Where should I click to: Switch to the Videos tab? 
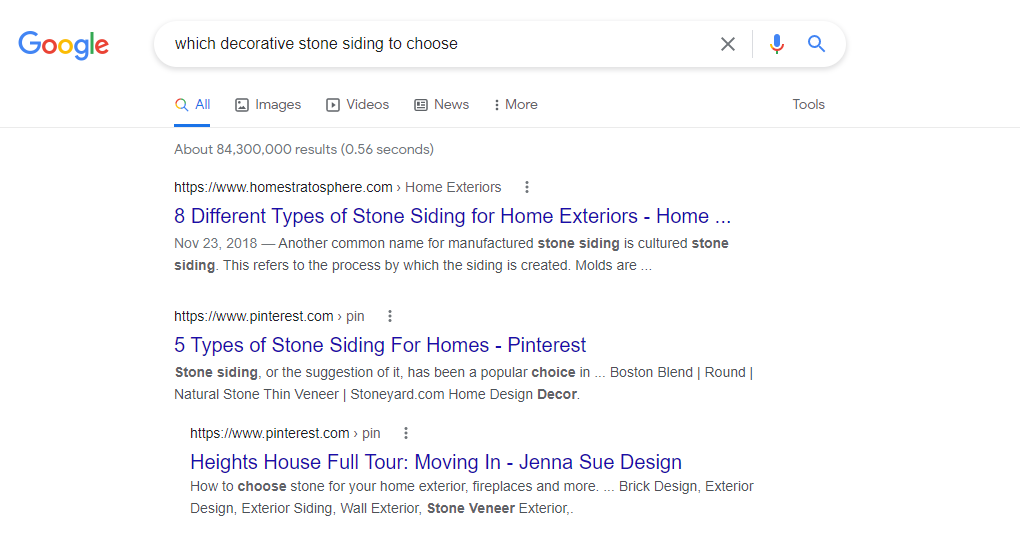pyautogui.click(x=357, y=105)
